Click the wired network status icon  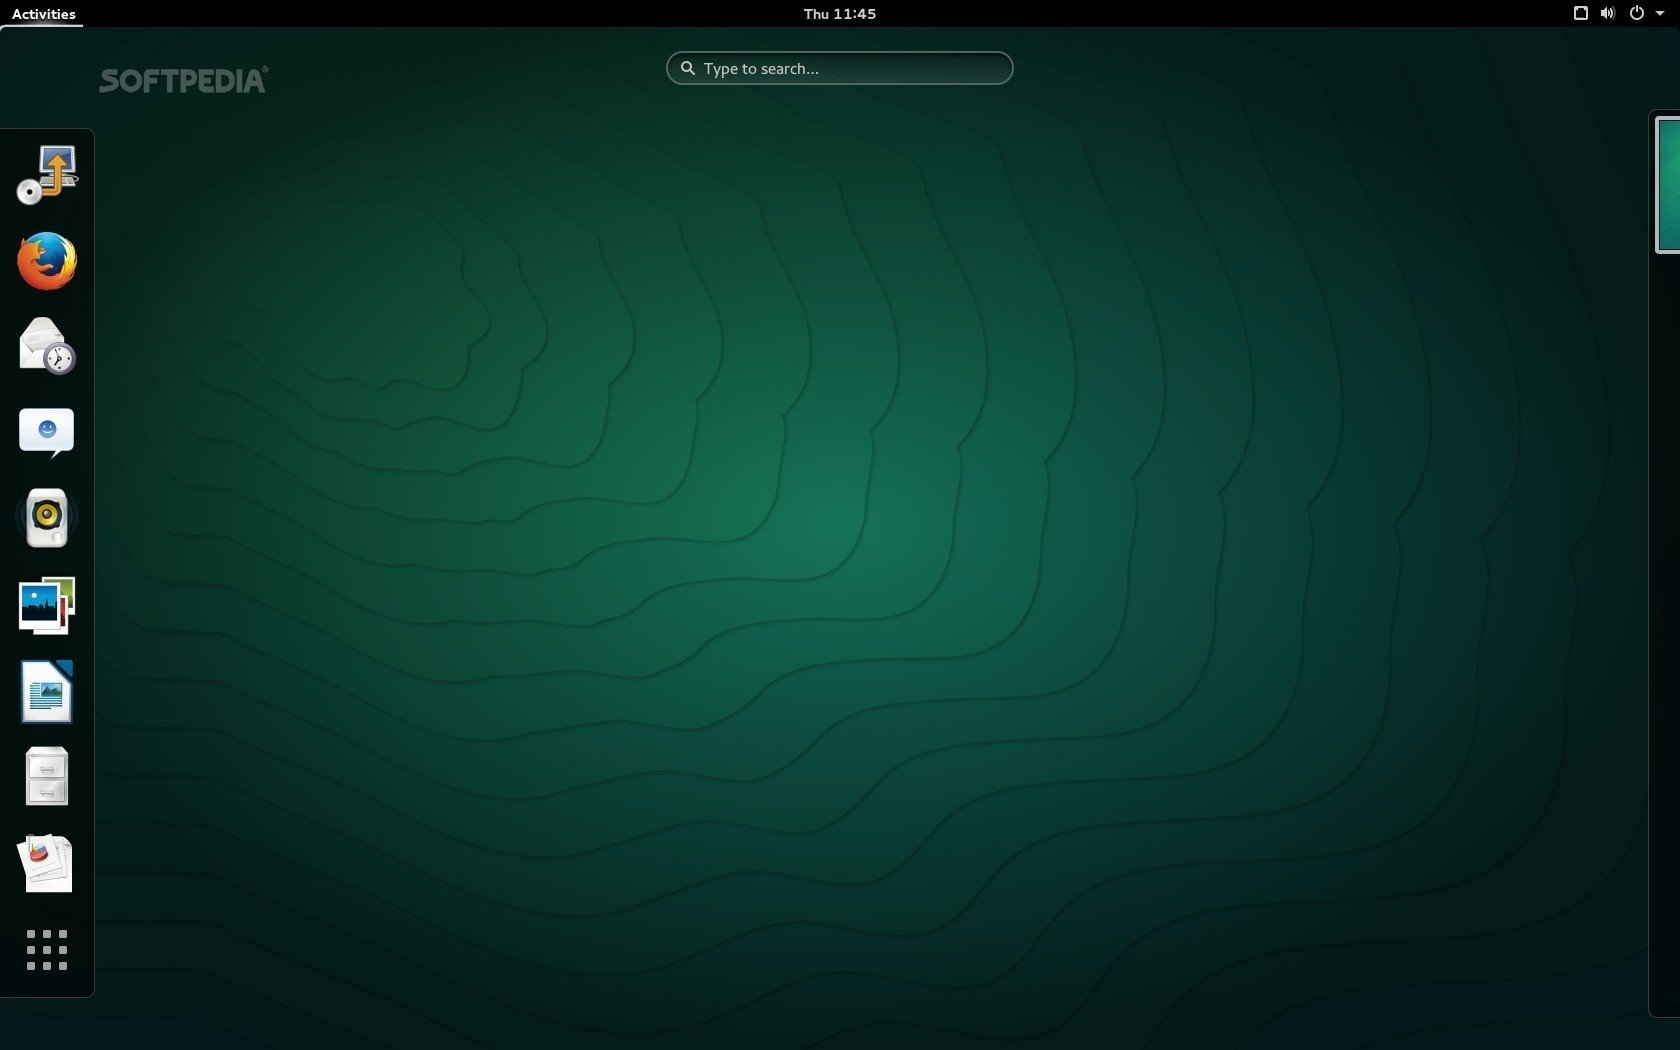1581,14
